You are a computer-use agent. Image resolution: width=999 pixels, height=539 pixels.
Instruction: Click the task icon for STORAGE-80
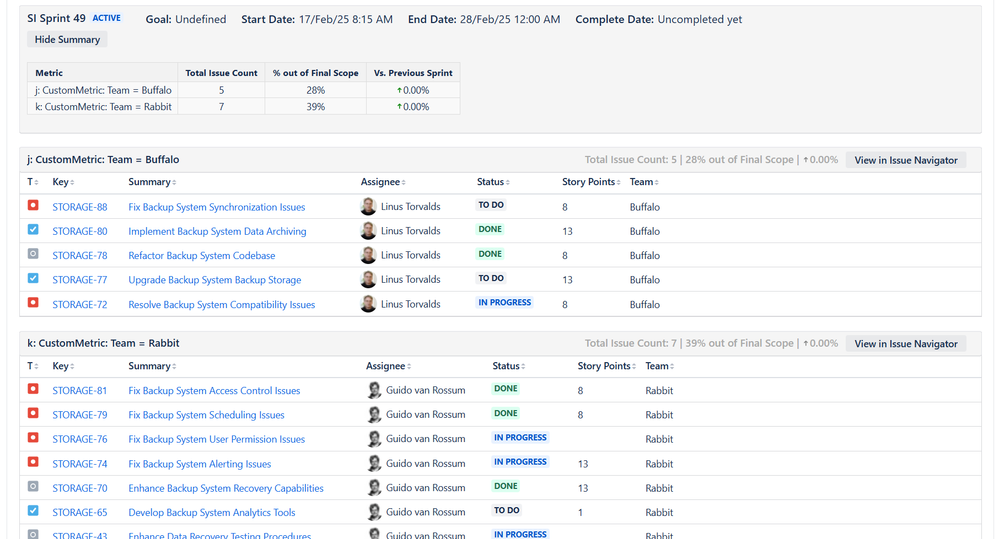(x=33, y=231)
